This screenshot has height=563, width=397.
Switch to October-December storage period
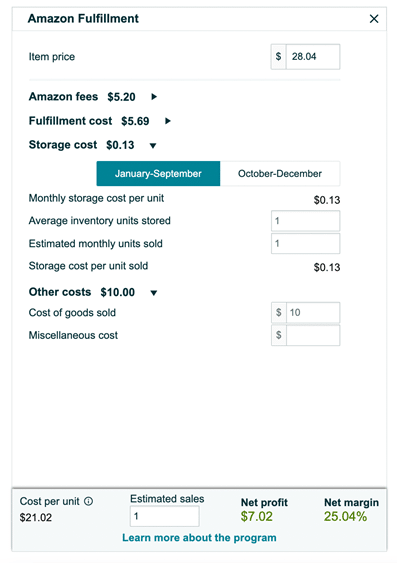[x=280, y=173]
